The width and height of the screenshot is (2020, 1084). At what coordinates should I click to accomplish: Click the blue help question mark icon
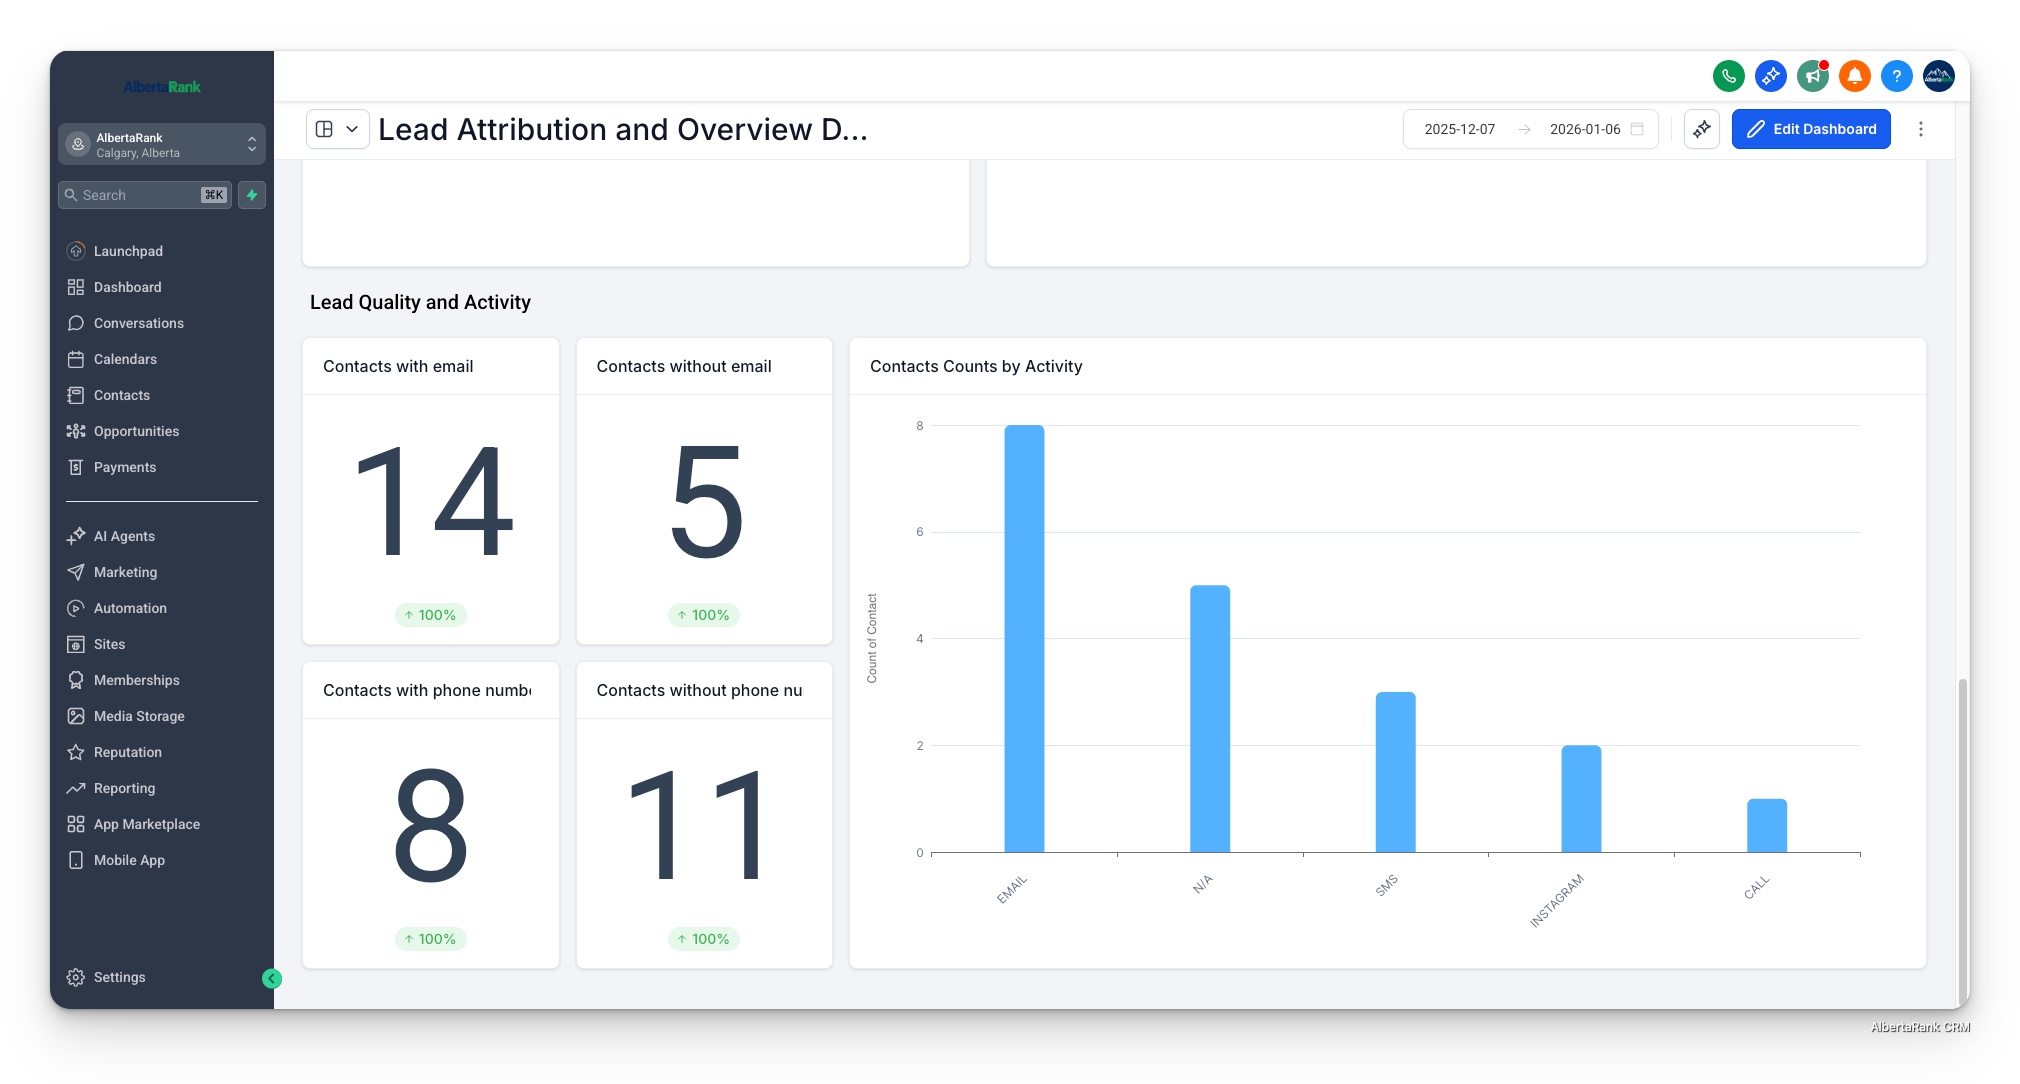tap(1896, 76)
